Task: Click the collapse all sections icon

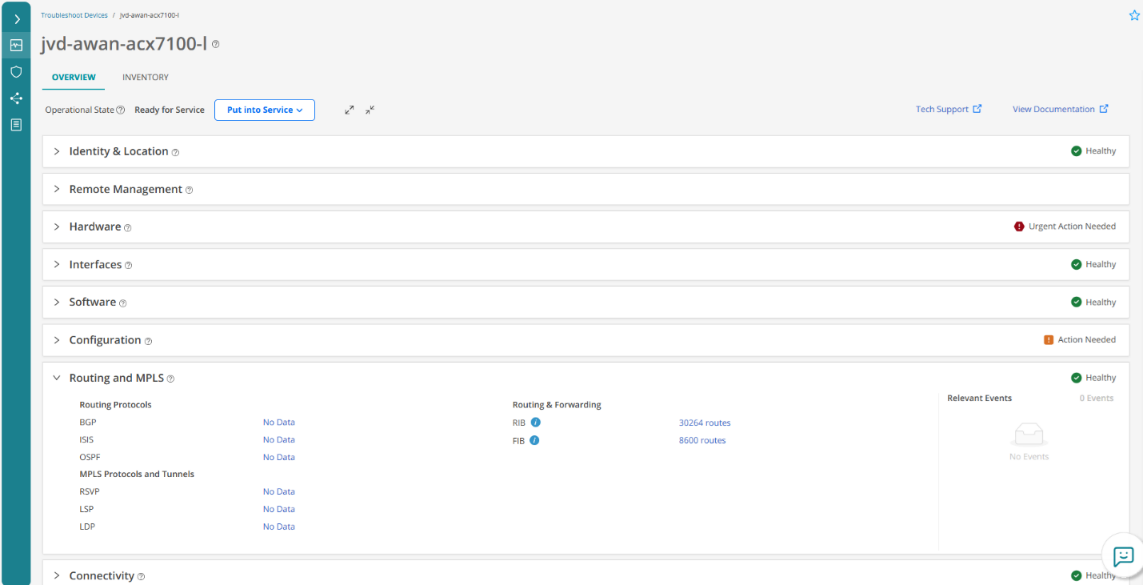Action: (x=370, y=110)
